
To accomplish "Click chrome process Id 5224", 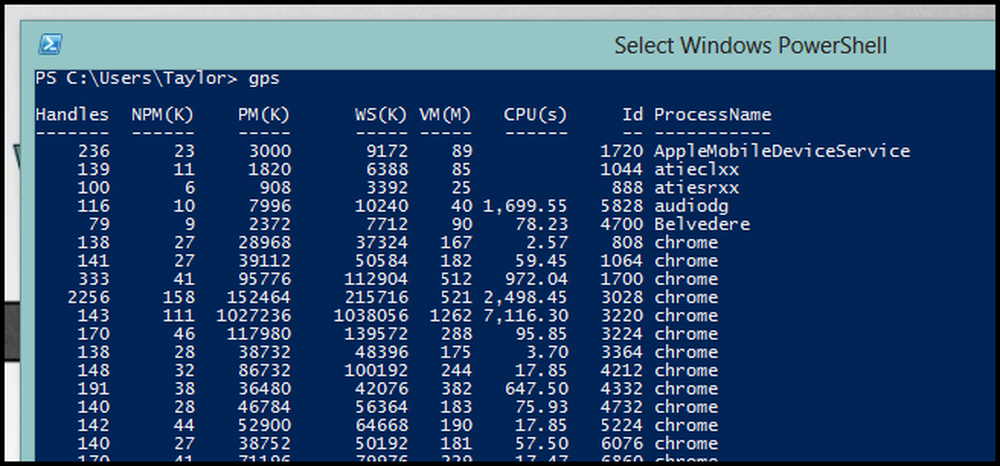I will pyautogui.click(x=622, y=425).
